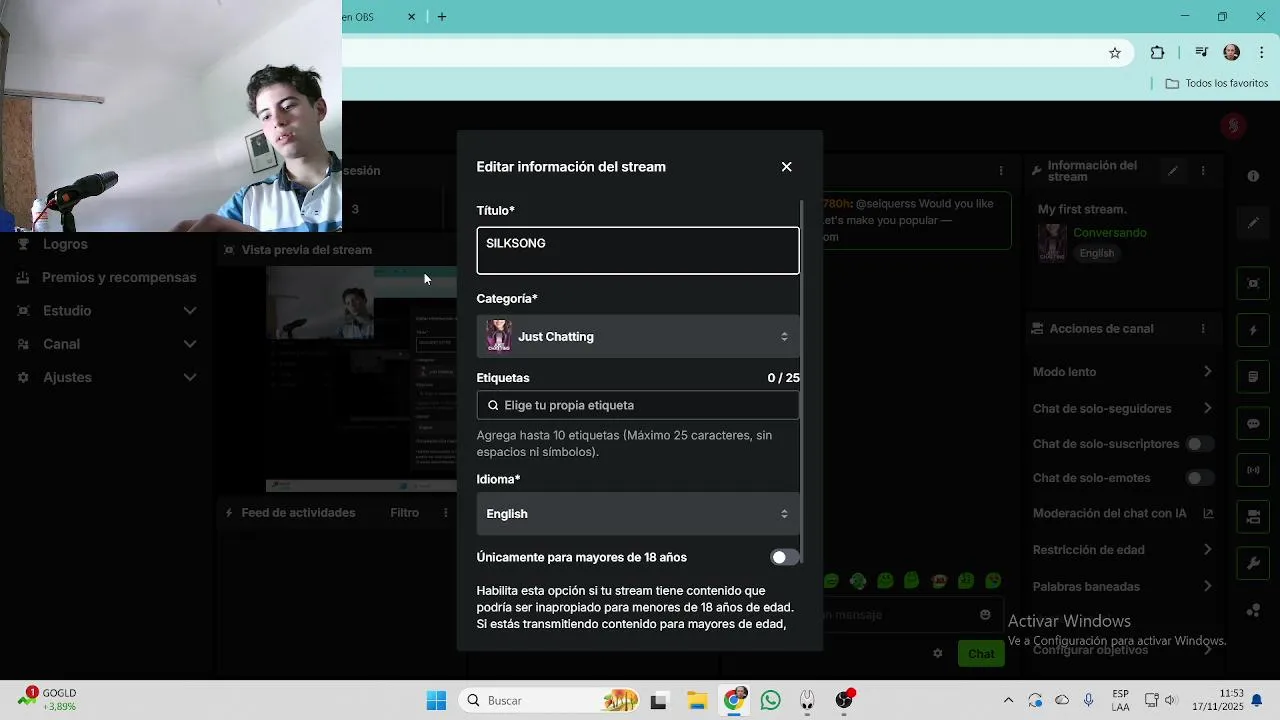Open the Categoría dropdown showing Just Chatting
The height and width of the screenshot is (720, 1280).
coord(638,337)
